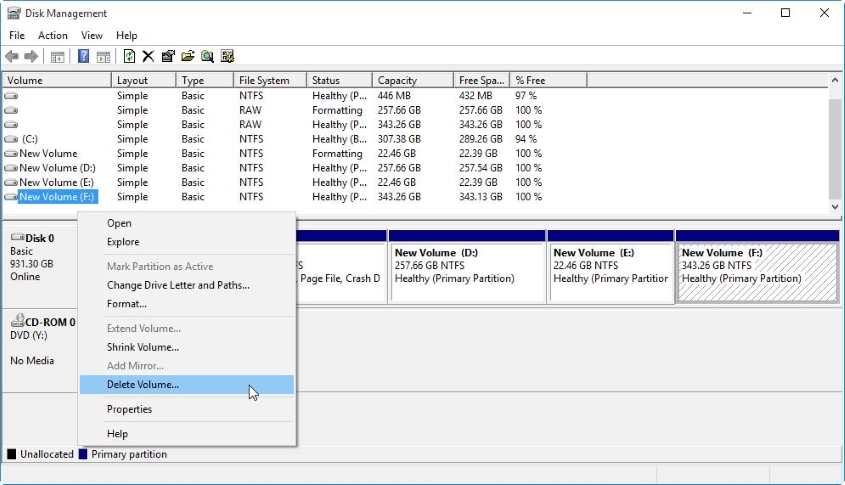Open the Action menu
845x485 pixels.
53,36
